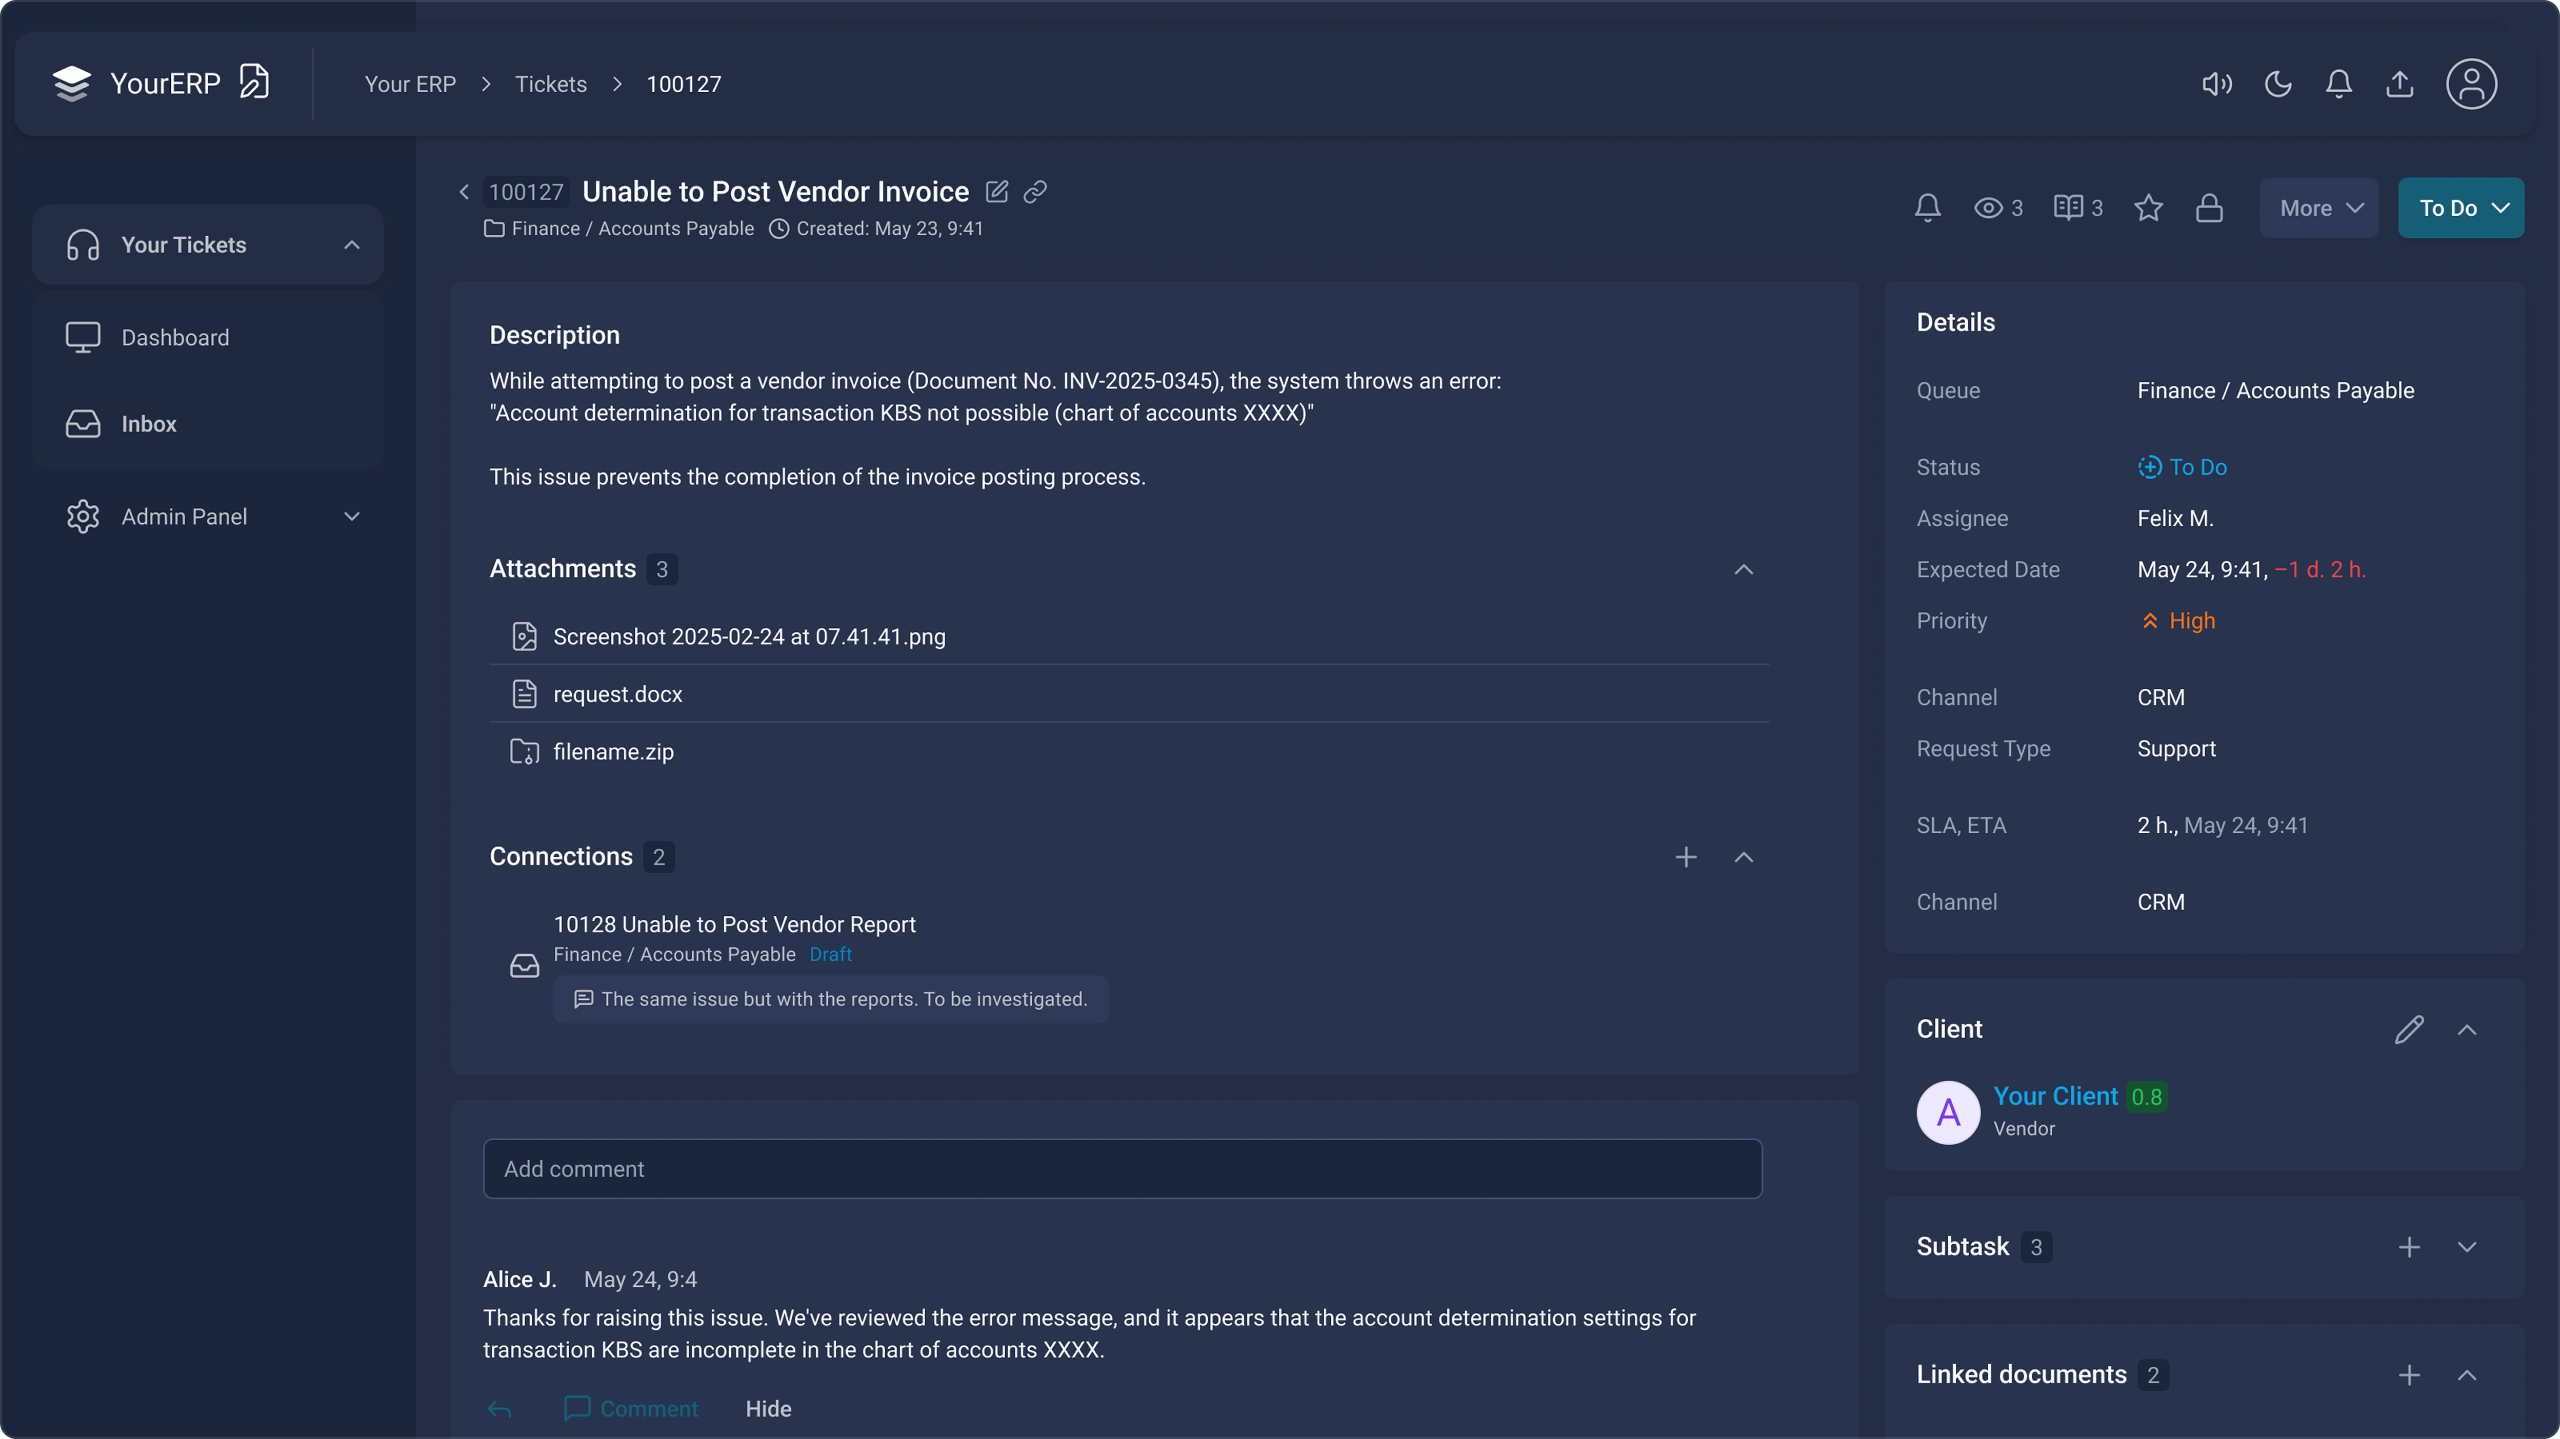Image resolution: width=2560 pixels, height=1439 pixels.
Task: Open the user profile avatar icon
Action: (2471, 84)
